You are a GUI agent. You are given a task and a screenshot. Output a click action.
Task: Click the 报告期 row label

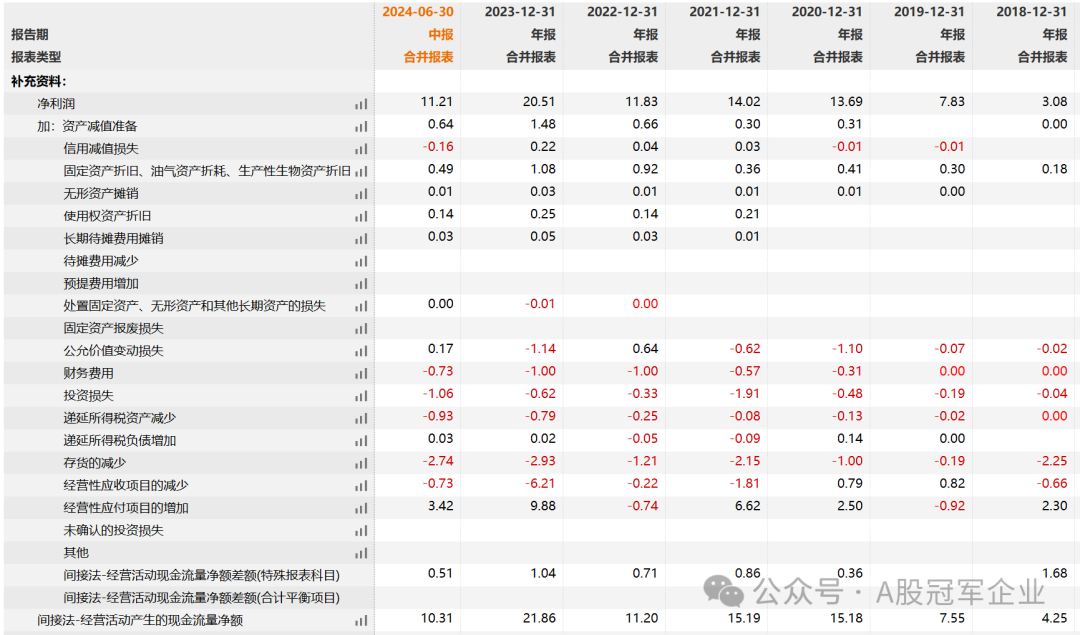[30, 34]
